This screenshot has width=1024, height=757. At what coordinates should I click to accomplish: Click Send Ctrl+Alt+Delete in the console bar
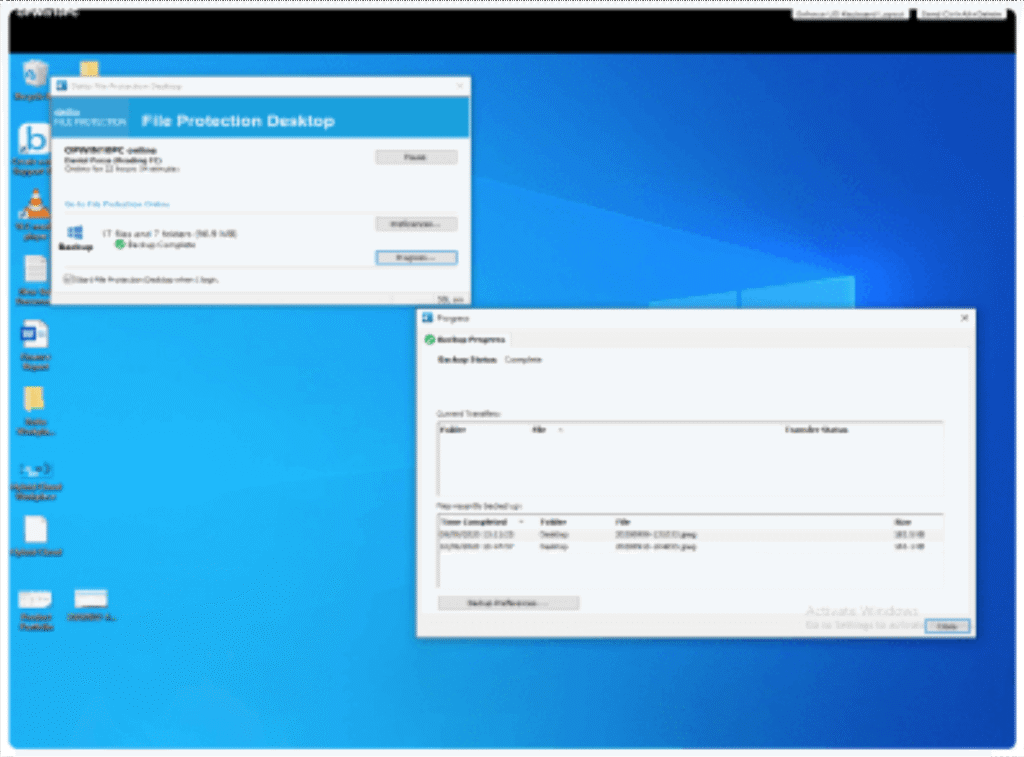click(x=961, y=14)
